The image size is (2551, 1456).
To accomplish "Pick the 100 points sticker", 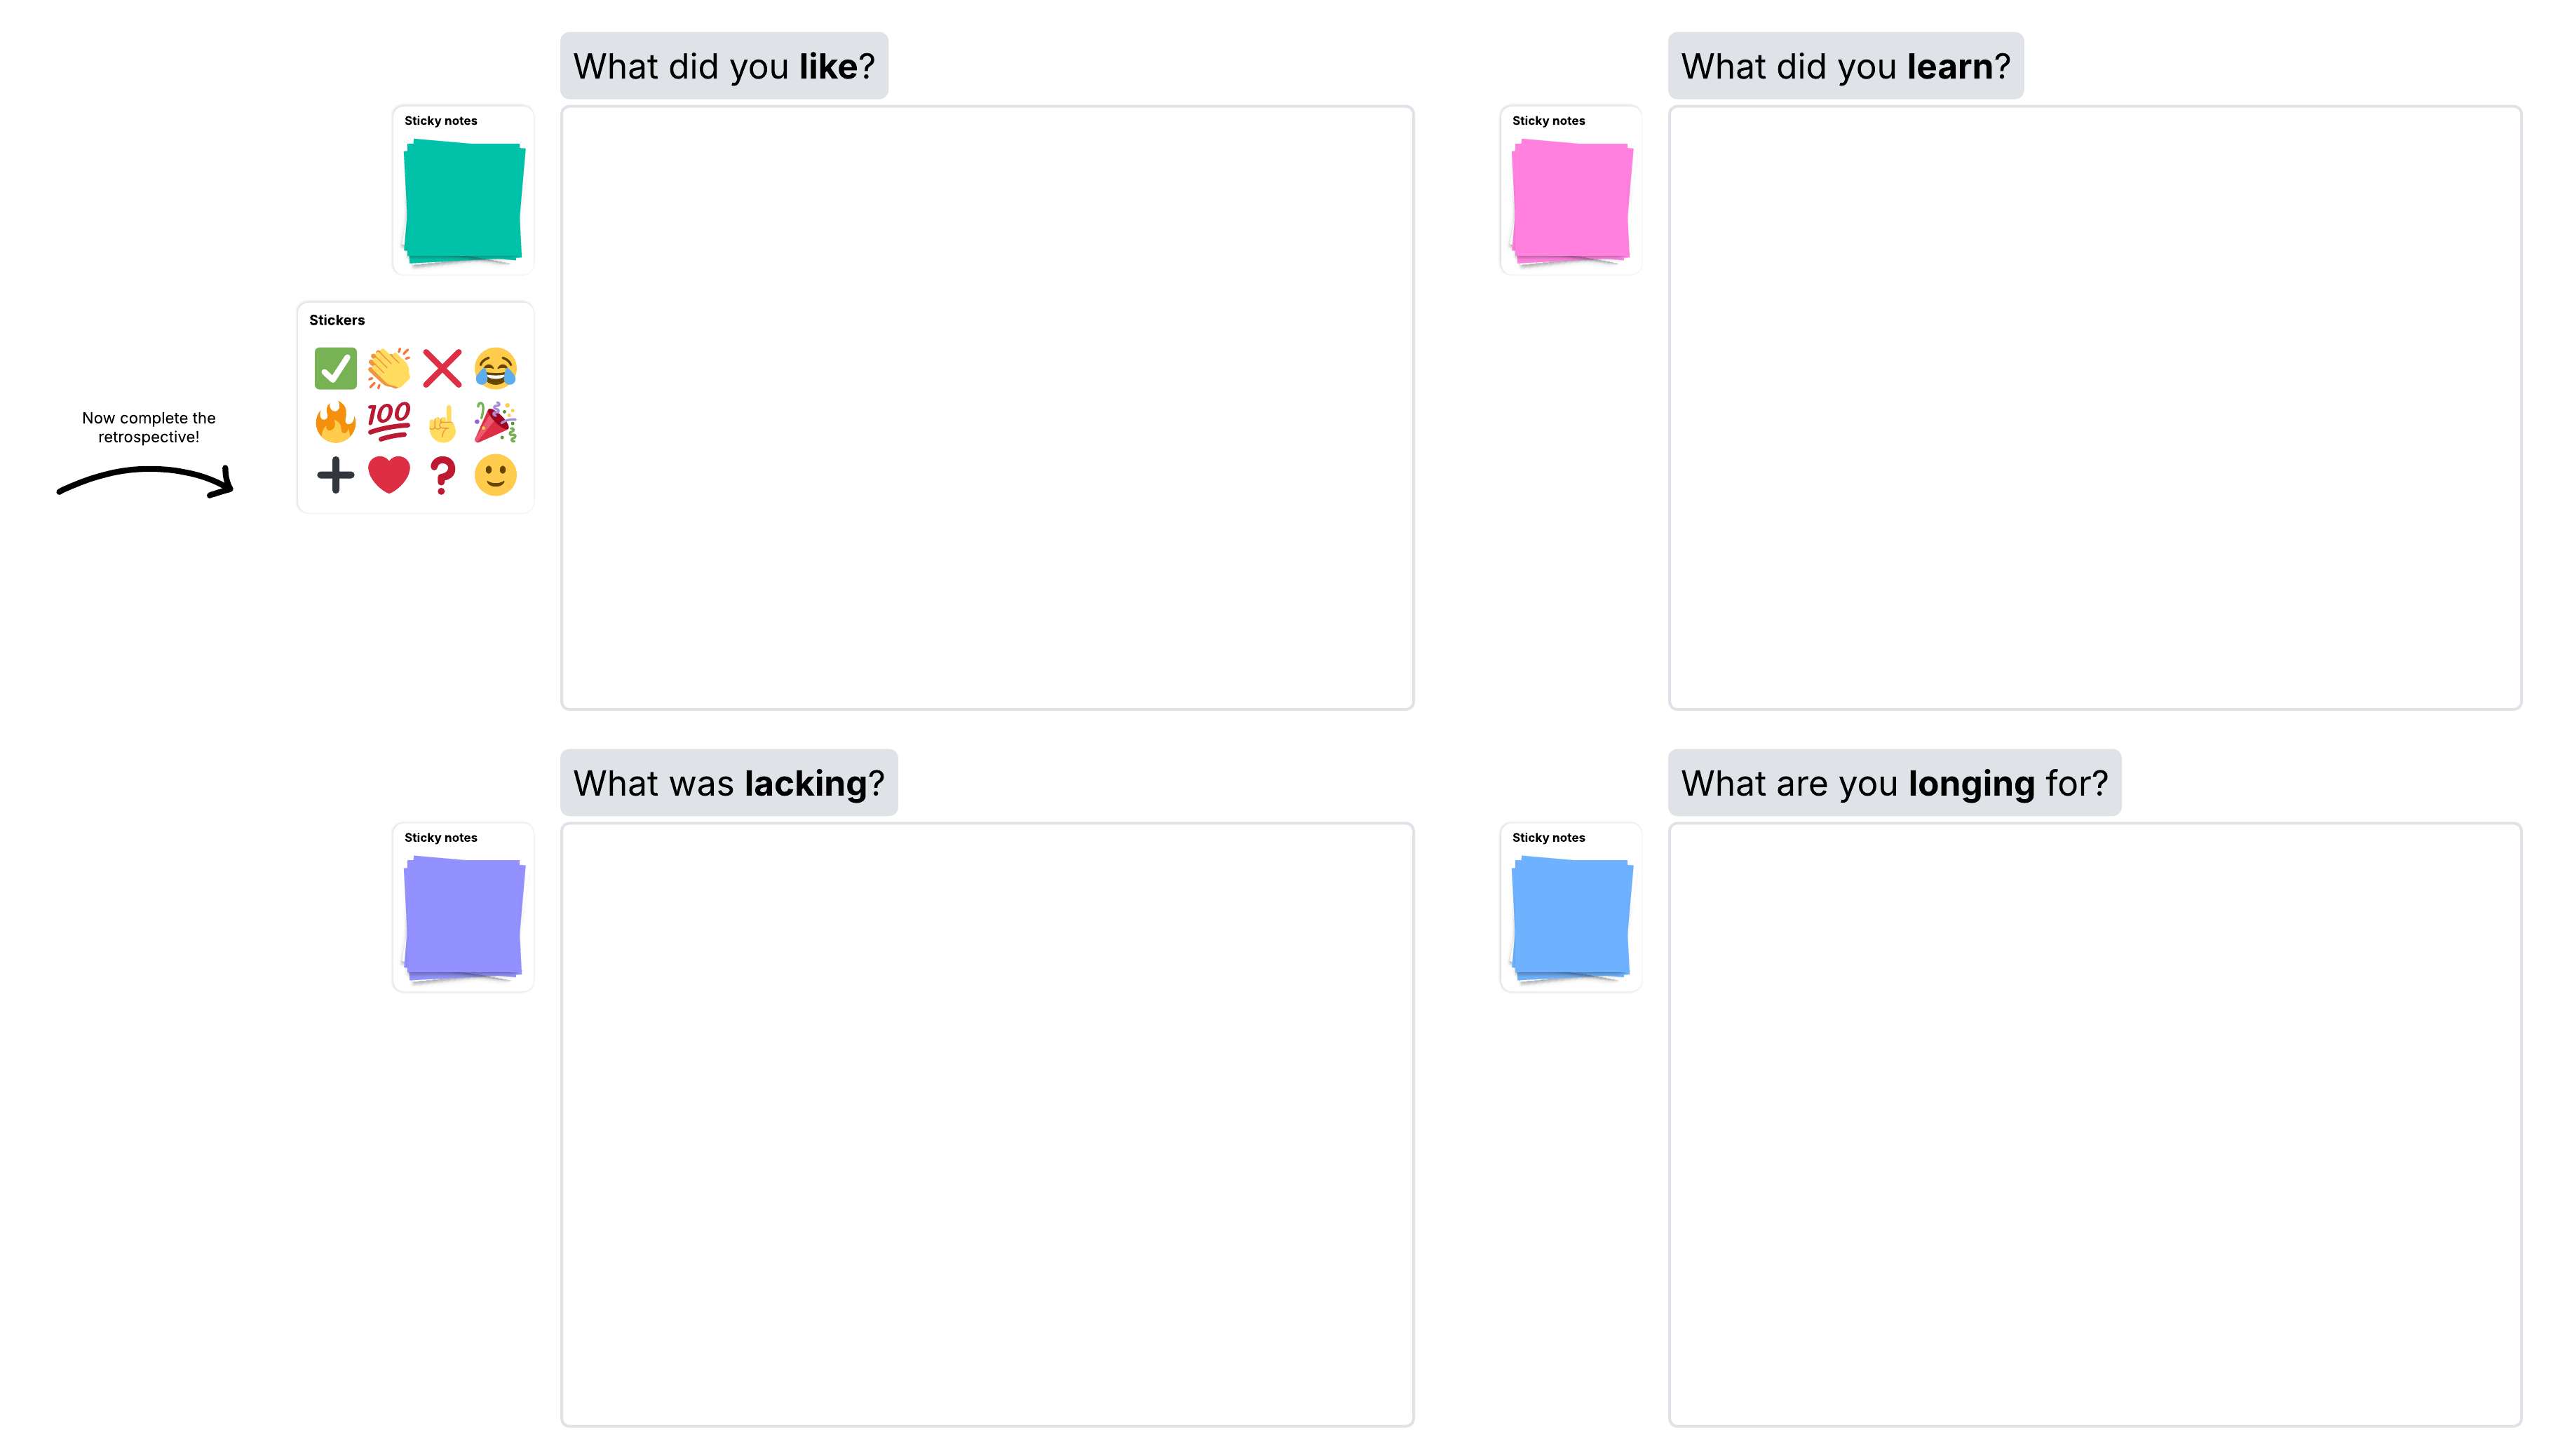I will click(388, 422).
